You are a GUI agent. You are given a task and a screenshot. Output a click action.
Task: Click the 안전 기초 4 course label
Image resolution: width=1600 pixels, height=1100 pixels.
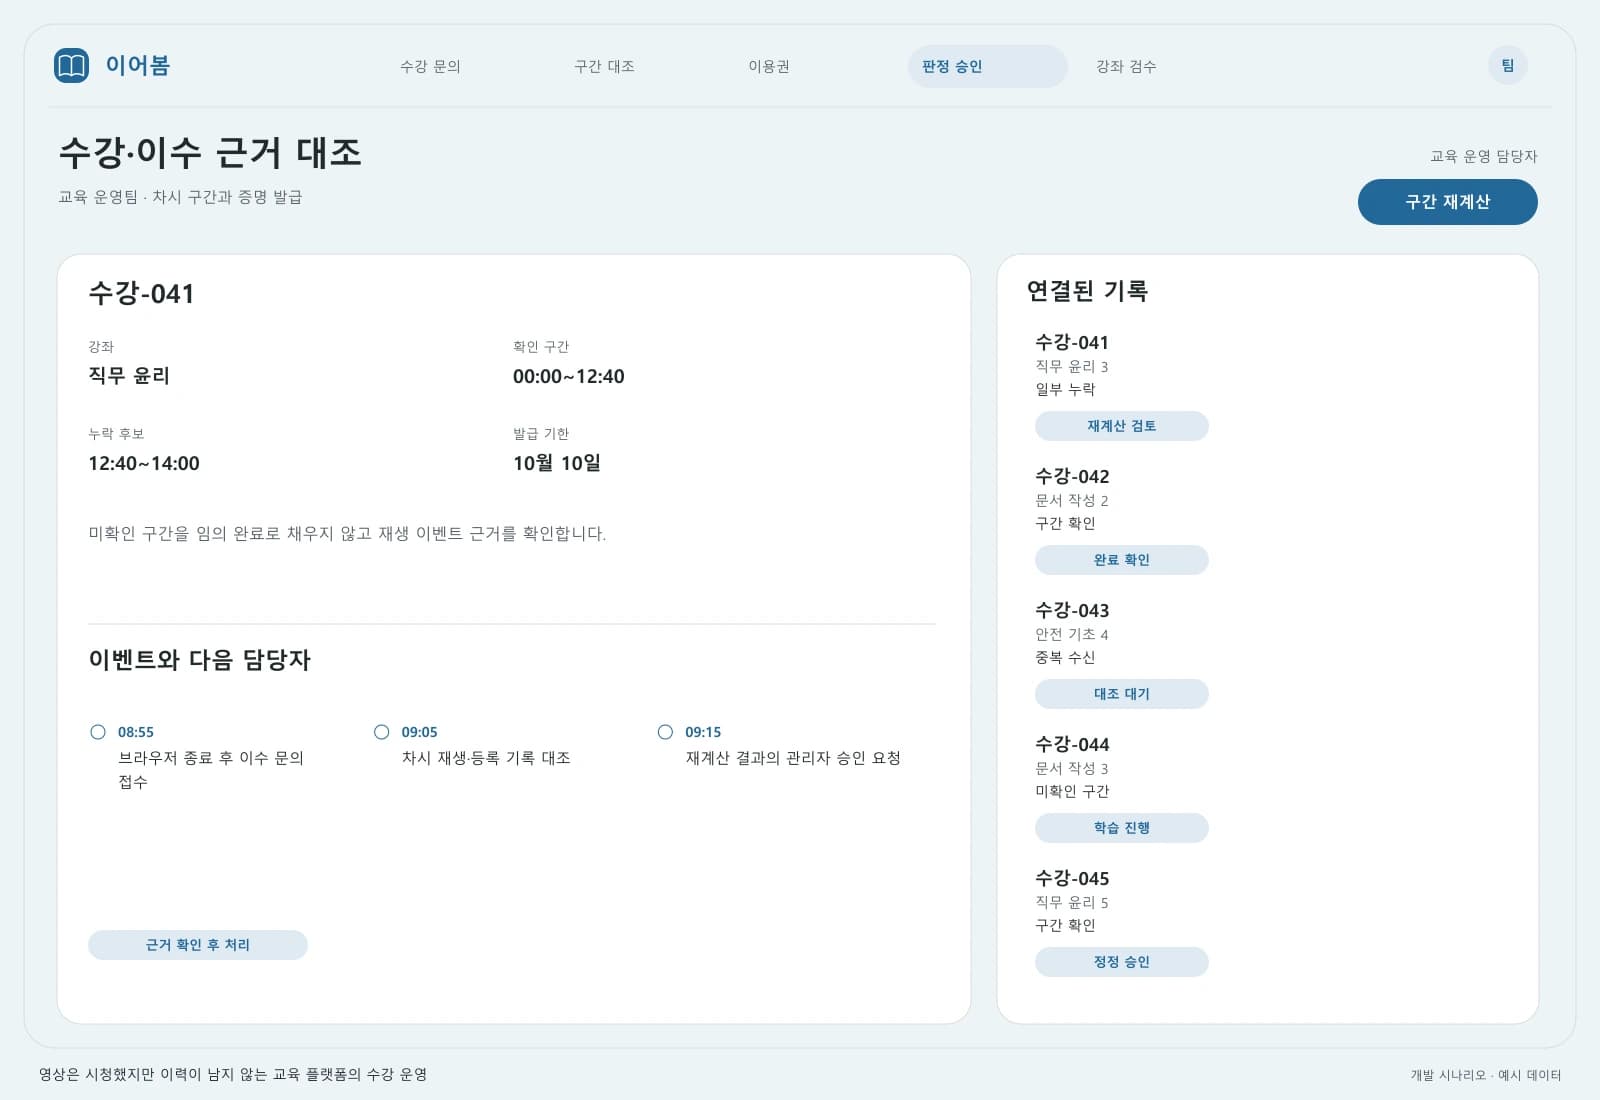coord(1071,634)
